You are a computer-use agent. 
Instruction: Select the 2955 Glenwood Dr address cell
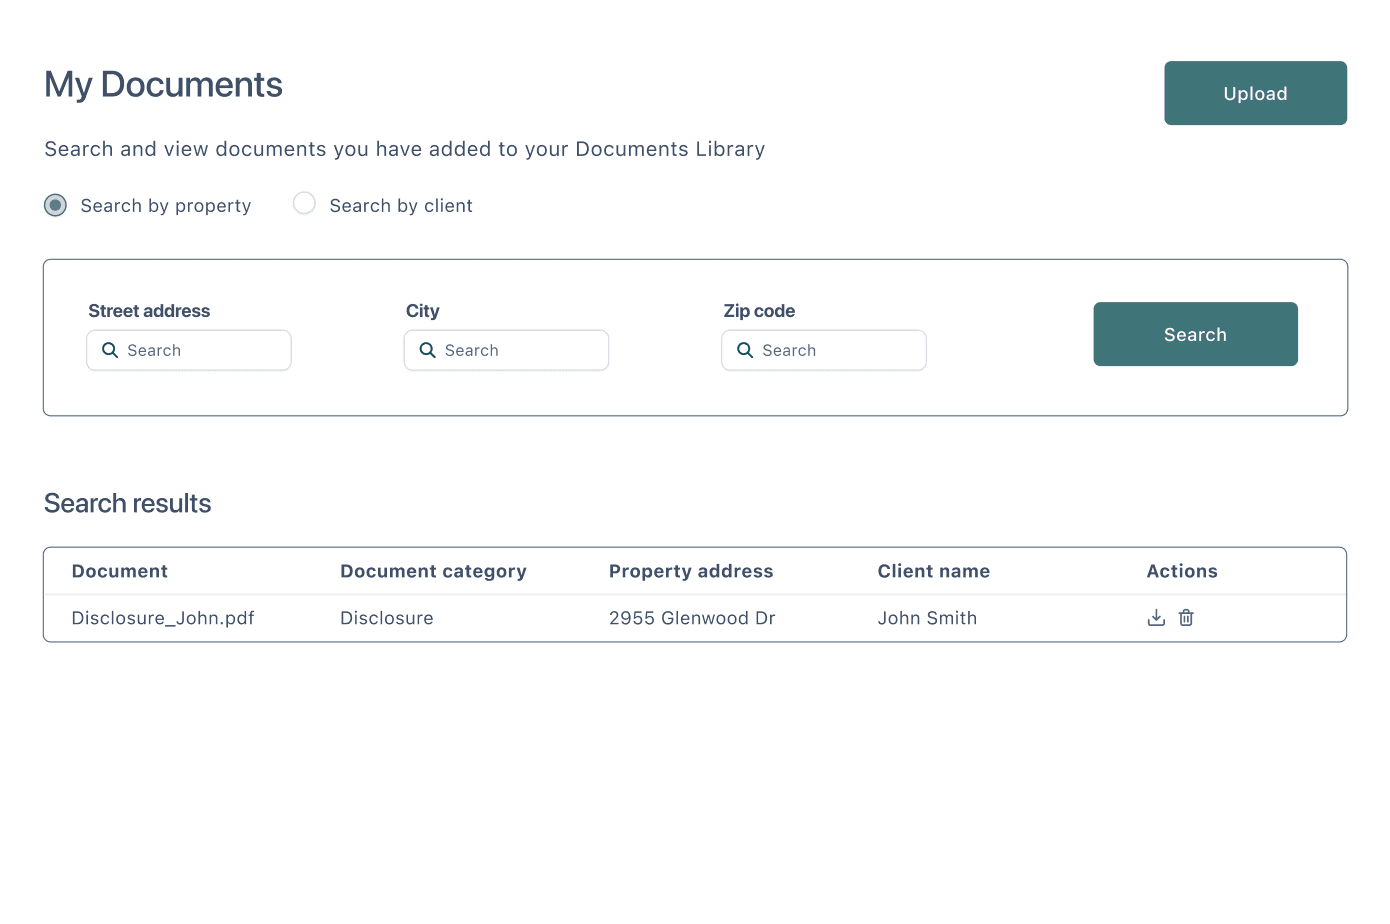tap(691, 617)
